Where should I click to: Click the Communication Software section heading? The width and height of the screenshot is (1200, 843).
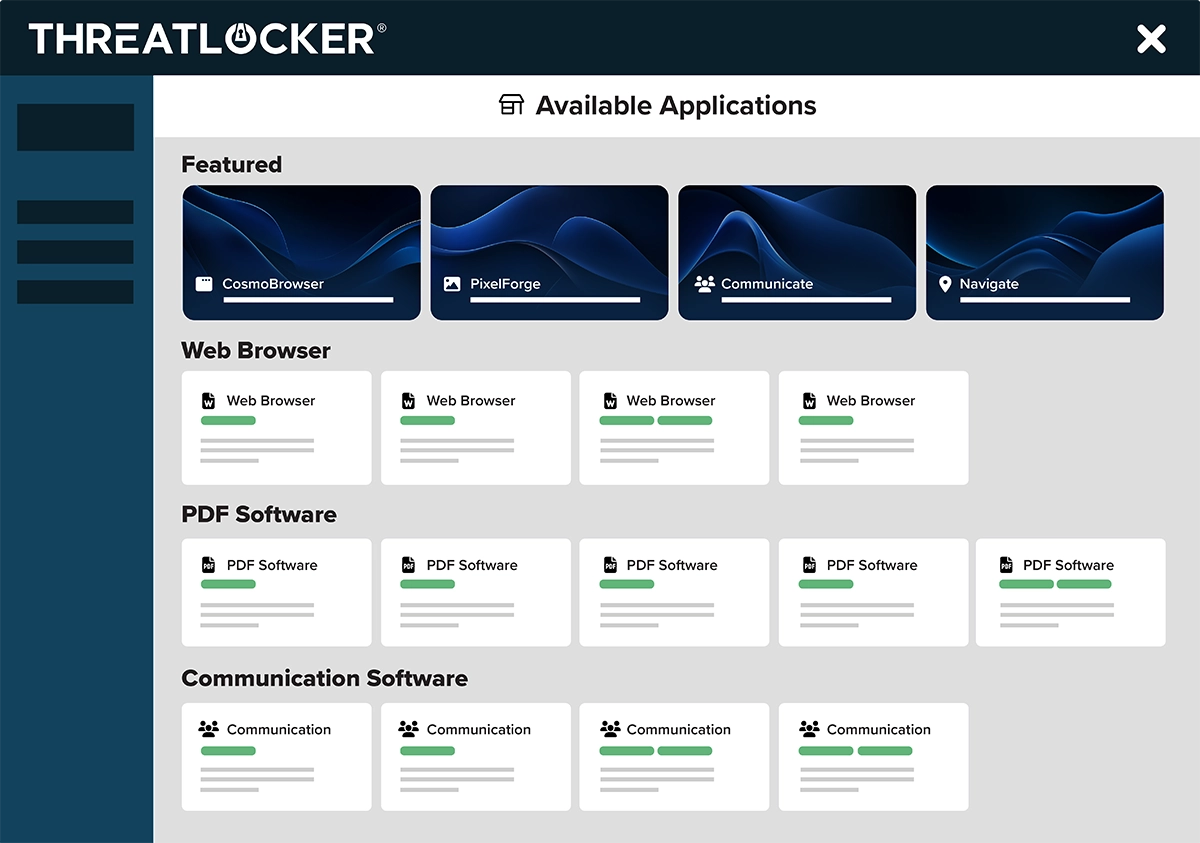coord(324,678)
